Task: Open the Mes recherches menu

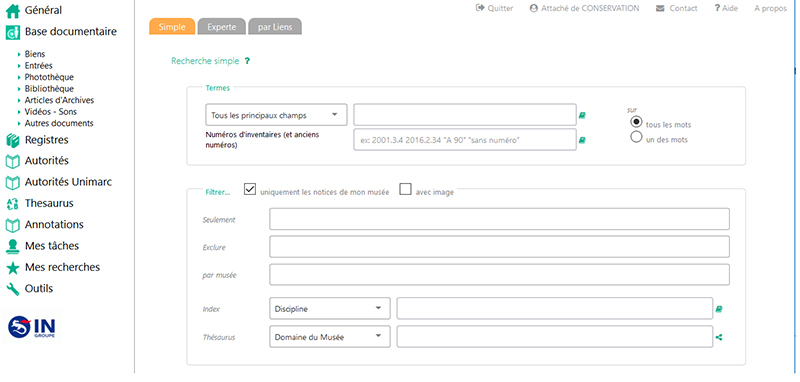Action: pyautogui.click(x=62, y=267)
